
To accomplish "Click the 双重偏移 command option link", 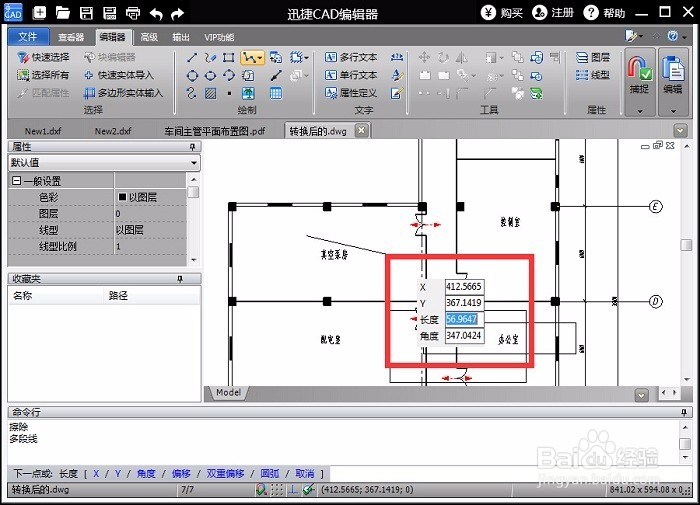I will pyautogui.click(x=225, y=473).
